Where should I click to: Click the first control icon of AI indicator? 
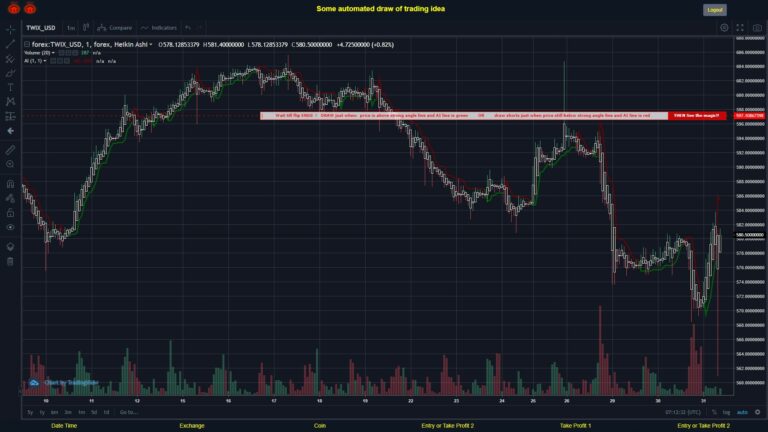(x=53, y=61)
